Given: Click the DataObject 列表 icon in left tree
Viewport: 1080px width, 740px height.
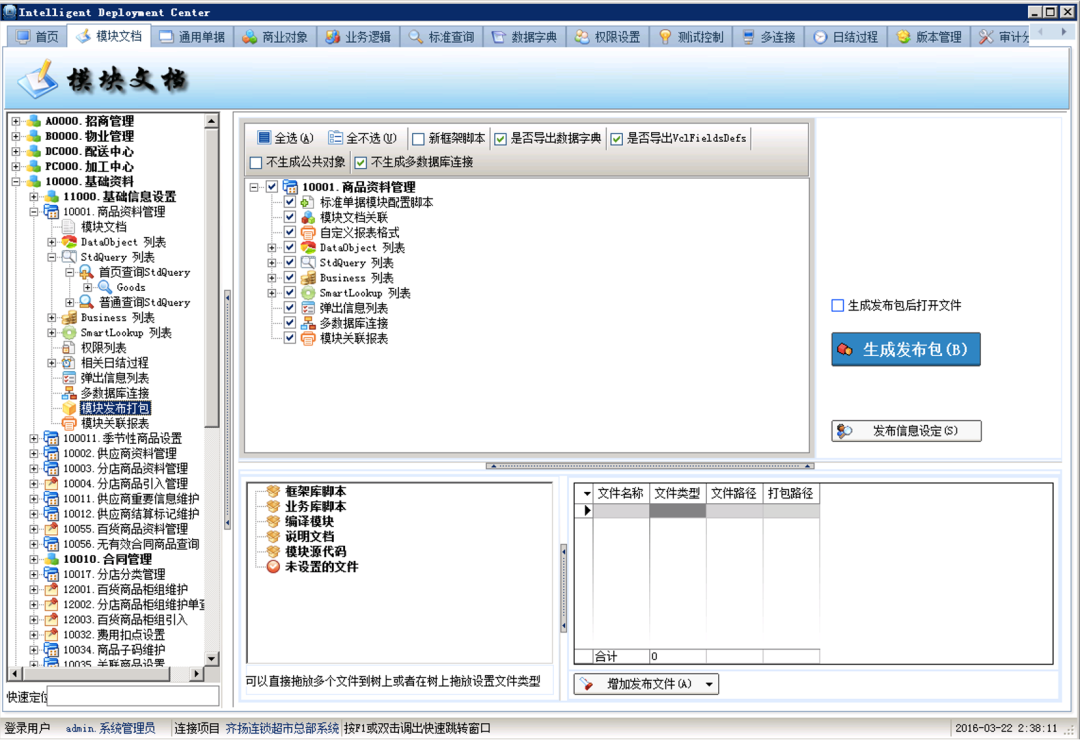Looking at the screenshot, I should pyautogui.click(x=69, y=242).
